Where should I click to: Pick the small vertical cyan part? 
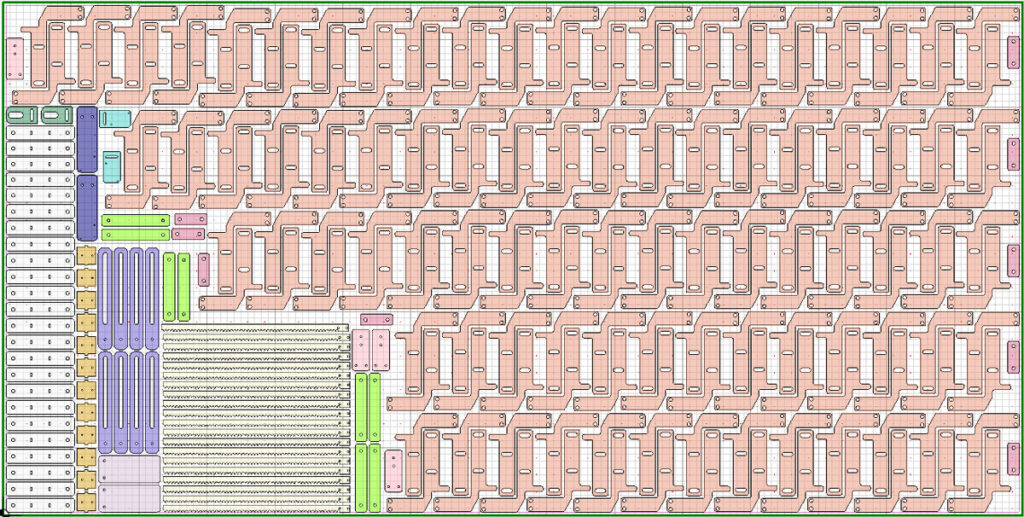pos(111,166)
